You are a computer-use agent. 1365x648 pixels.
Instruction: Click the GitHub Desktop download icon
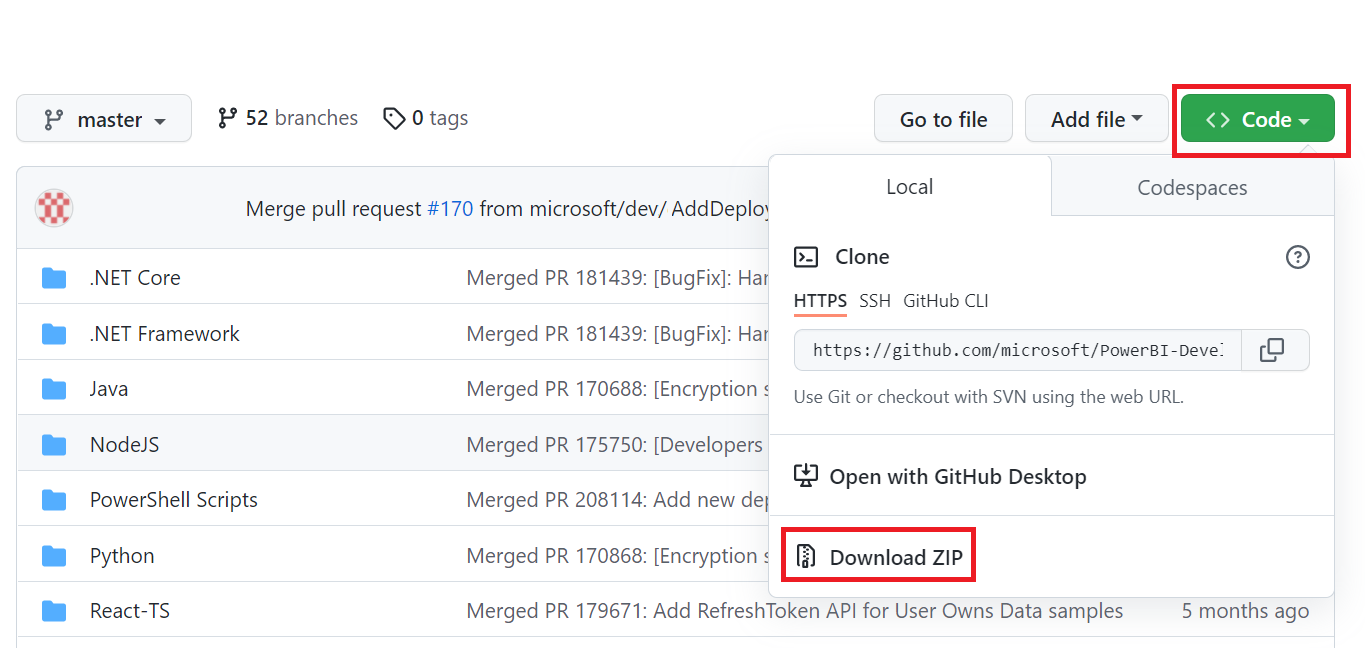coord(805,476)
